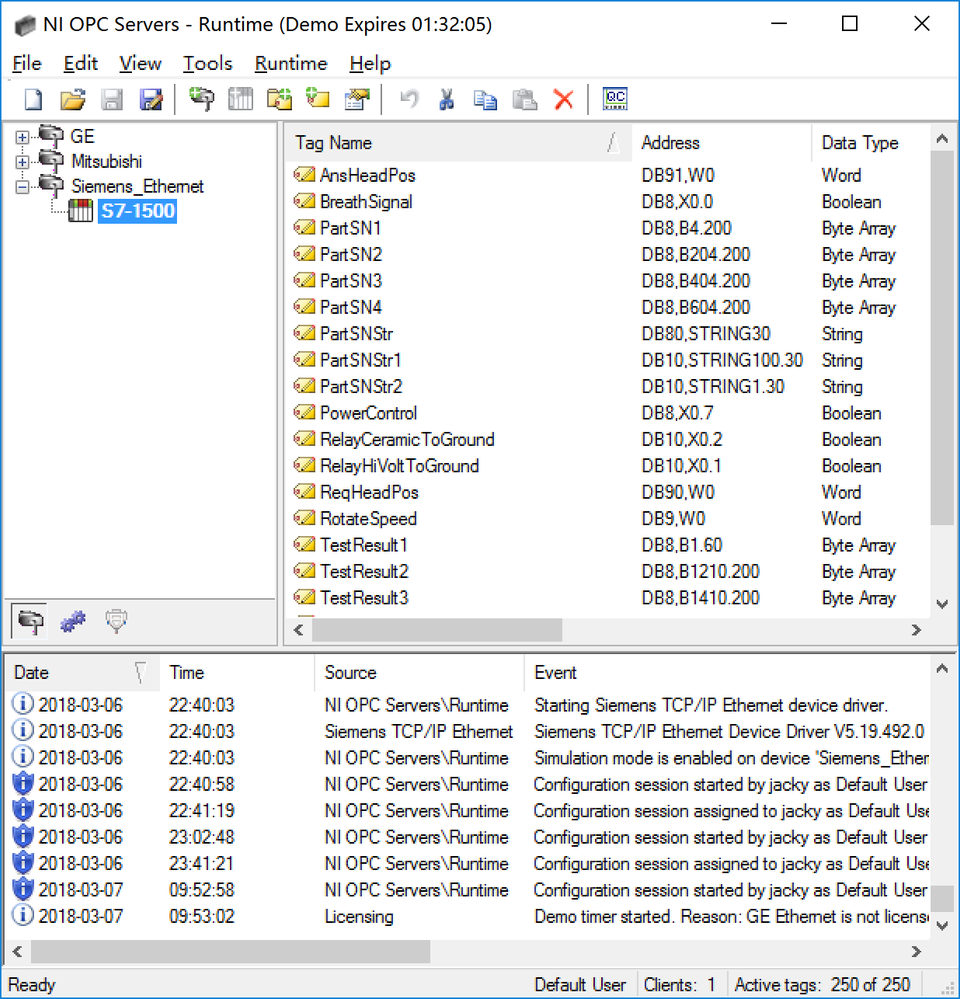
Task: Click the Cut scissors icon
Action: [x=447, y=99]
